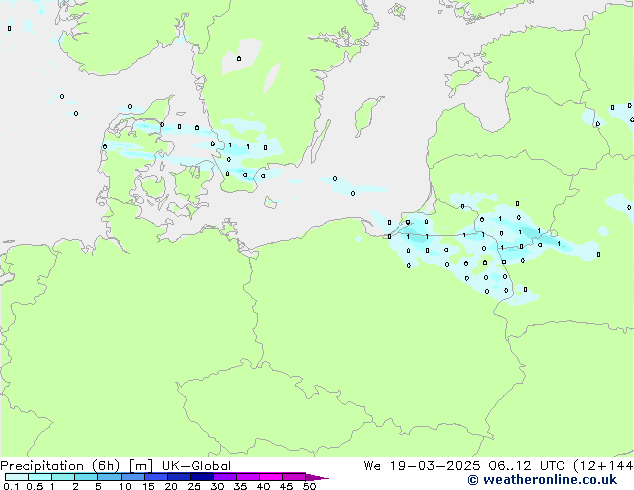Click the 'Precipitation (6h)' title text
The width and height of the screenshot is (634, 490).
coord(60,466)
